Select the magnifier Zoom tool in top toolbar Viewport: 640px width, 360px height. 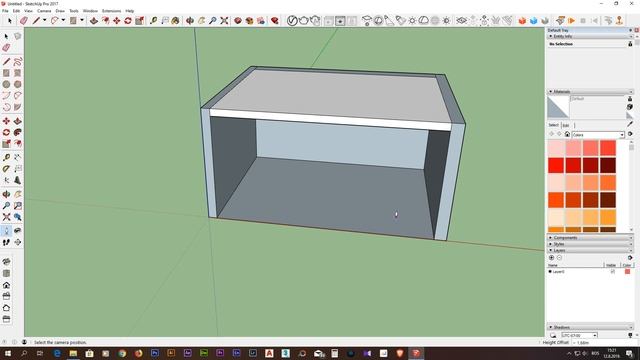point(213,20)
